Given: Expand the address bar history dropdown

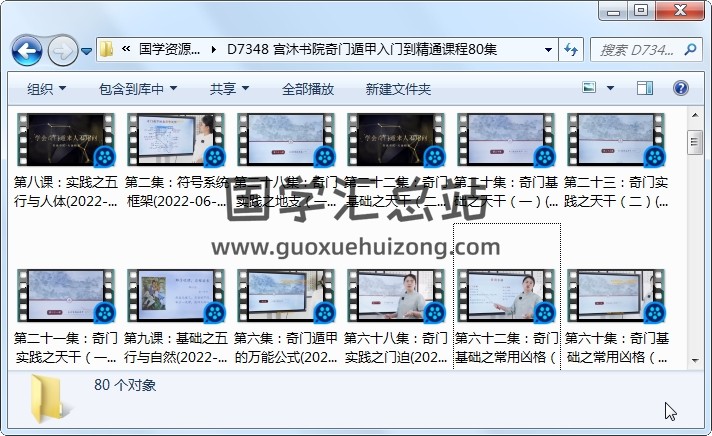Looking at the screenshot, I should (548, 50).
